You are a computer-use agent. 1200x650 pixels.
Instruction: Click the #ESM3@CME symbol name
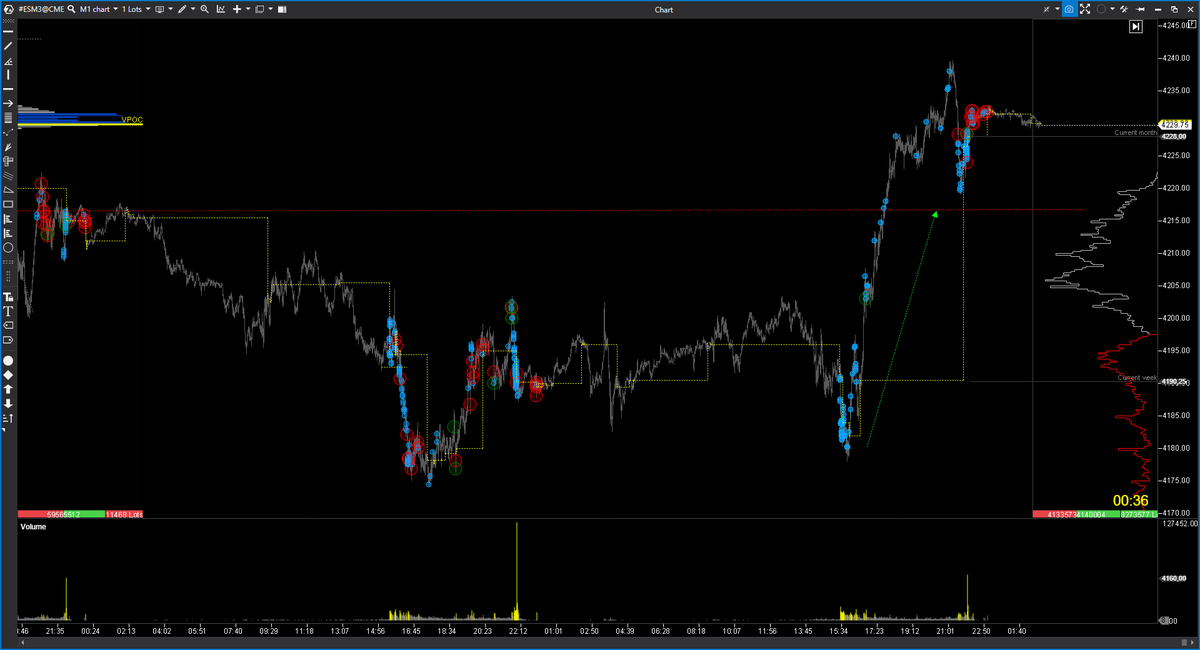click(41, 9)
